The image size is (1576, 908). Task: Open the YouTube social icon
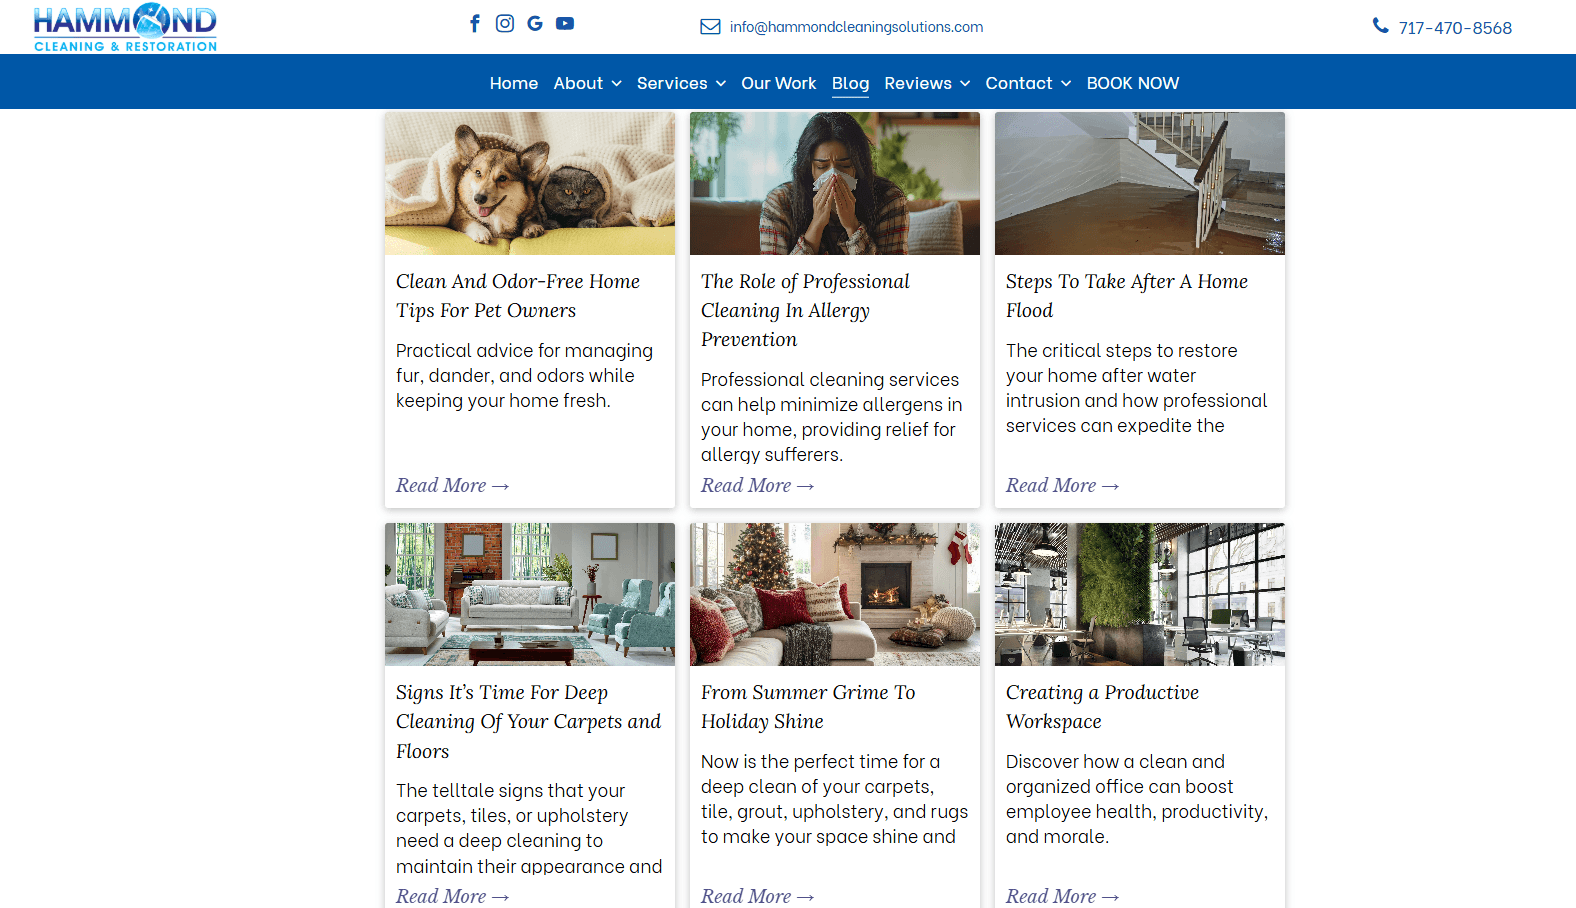click(x=565, y=23)
